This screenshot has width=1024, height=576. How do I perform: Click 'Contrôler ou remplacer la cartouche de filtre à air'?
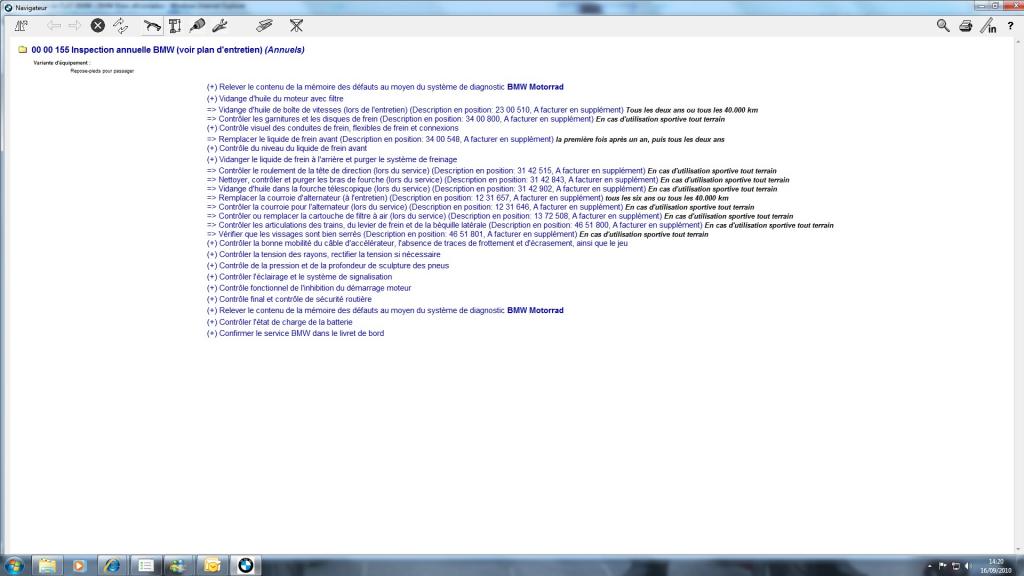point(500,216)
